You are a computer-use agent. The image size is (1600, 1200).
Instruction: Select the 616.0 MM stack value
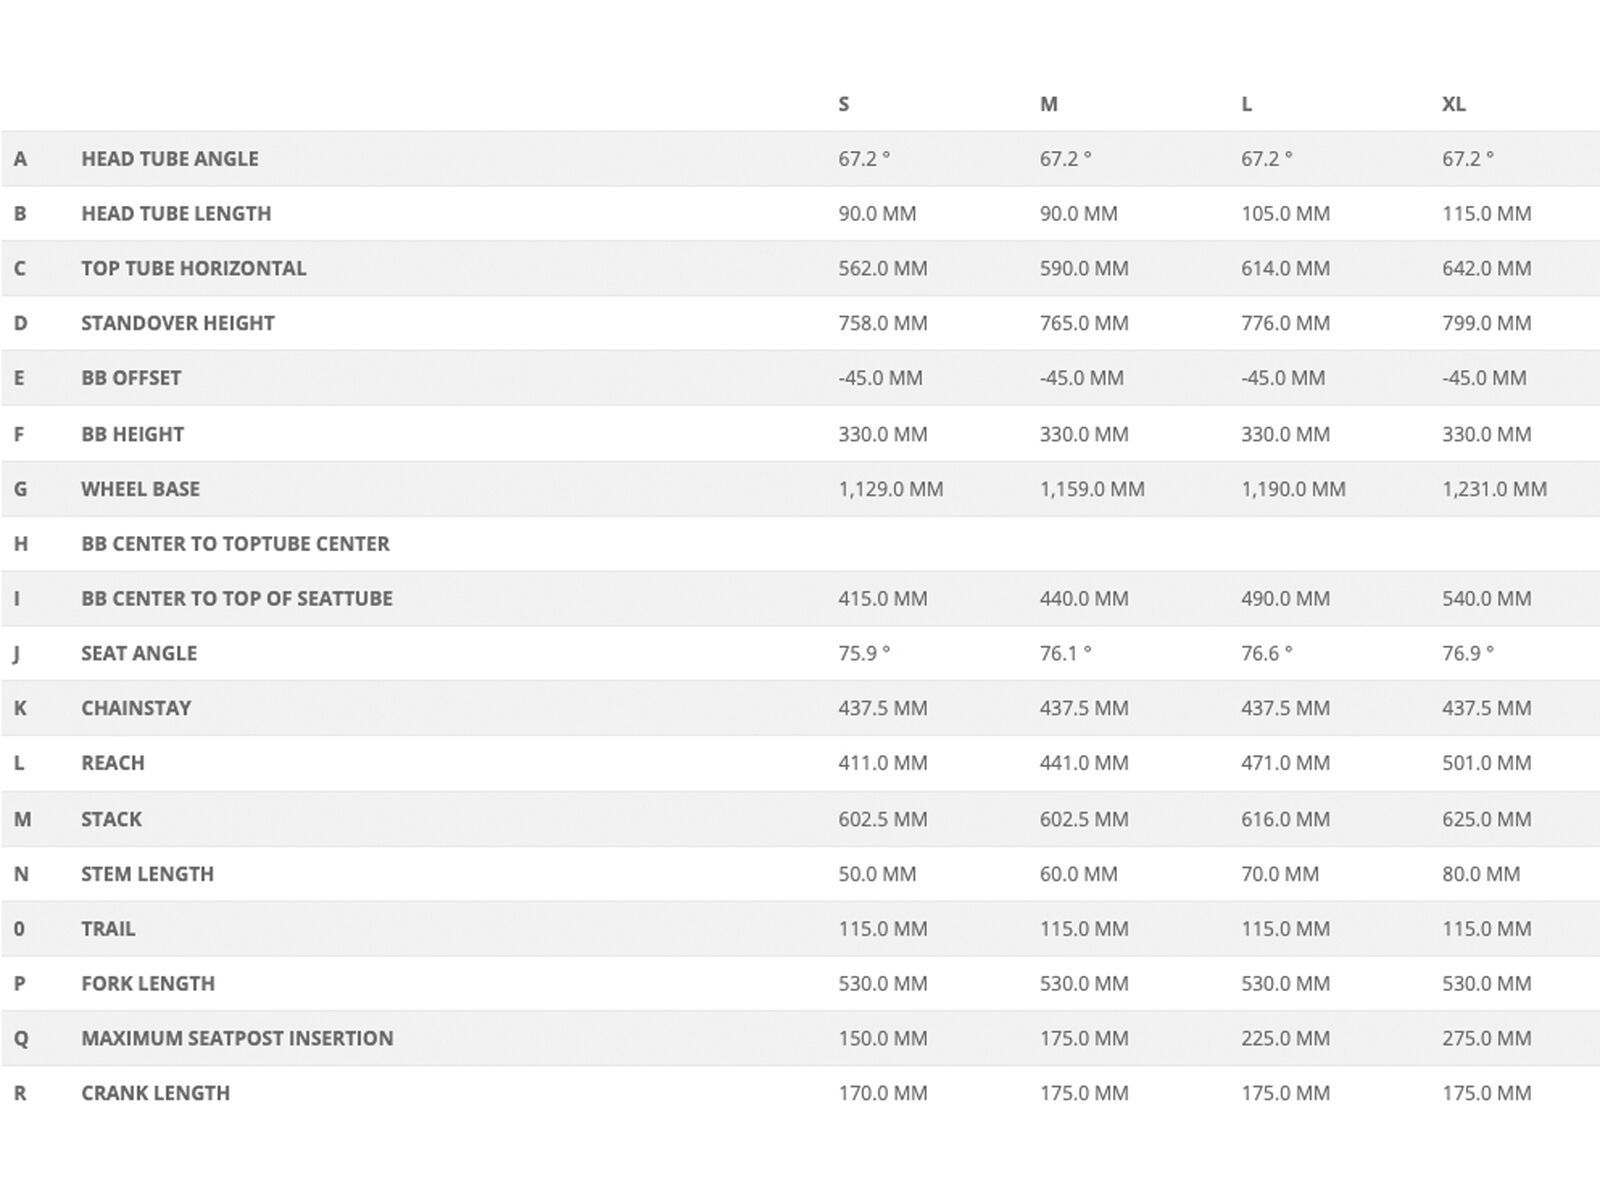point(1285,819)
